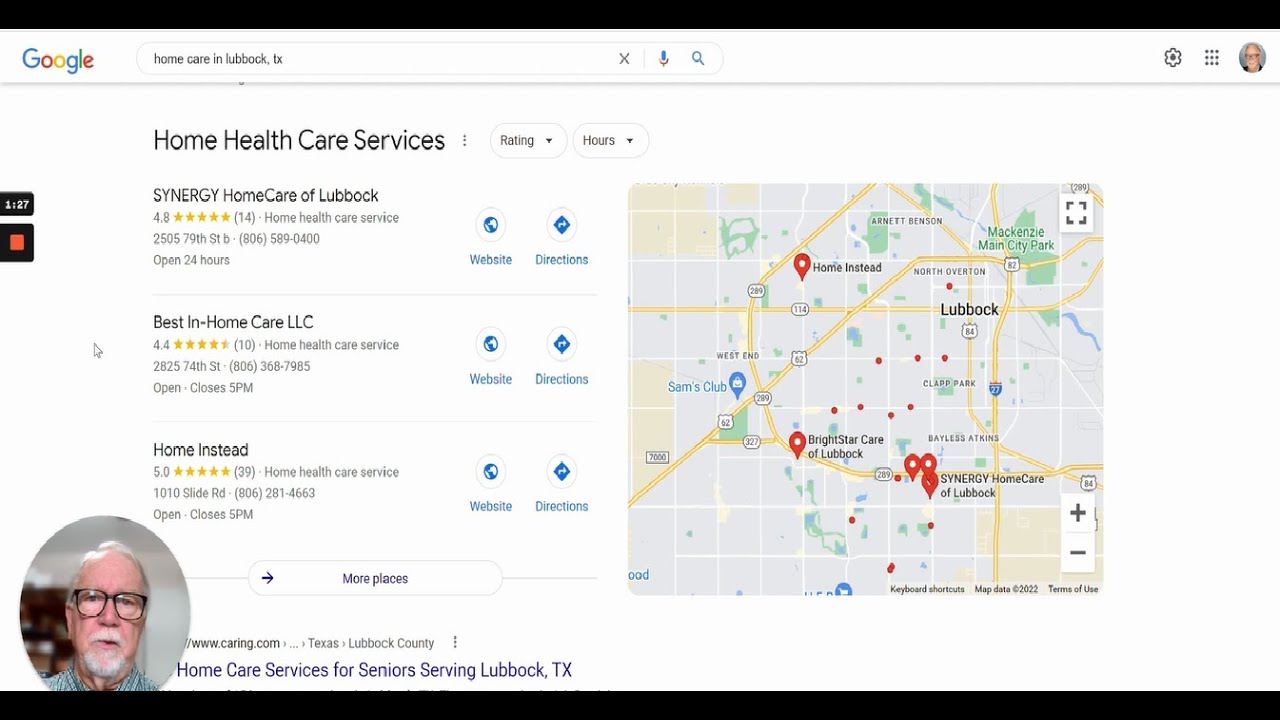The width and height of the screenshot is (1280, 720).
Task: Start a voice search with microphone
Action: click(663, 59)
